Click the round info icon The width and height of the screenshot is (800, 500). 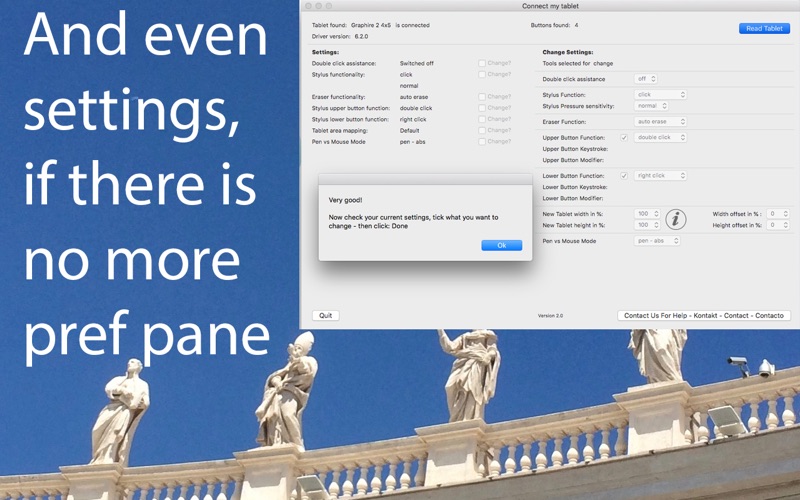pos(676,219)
